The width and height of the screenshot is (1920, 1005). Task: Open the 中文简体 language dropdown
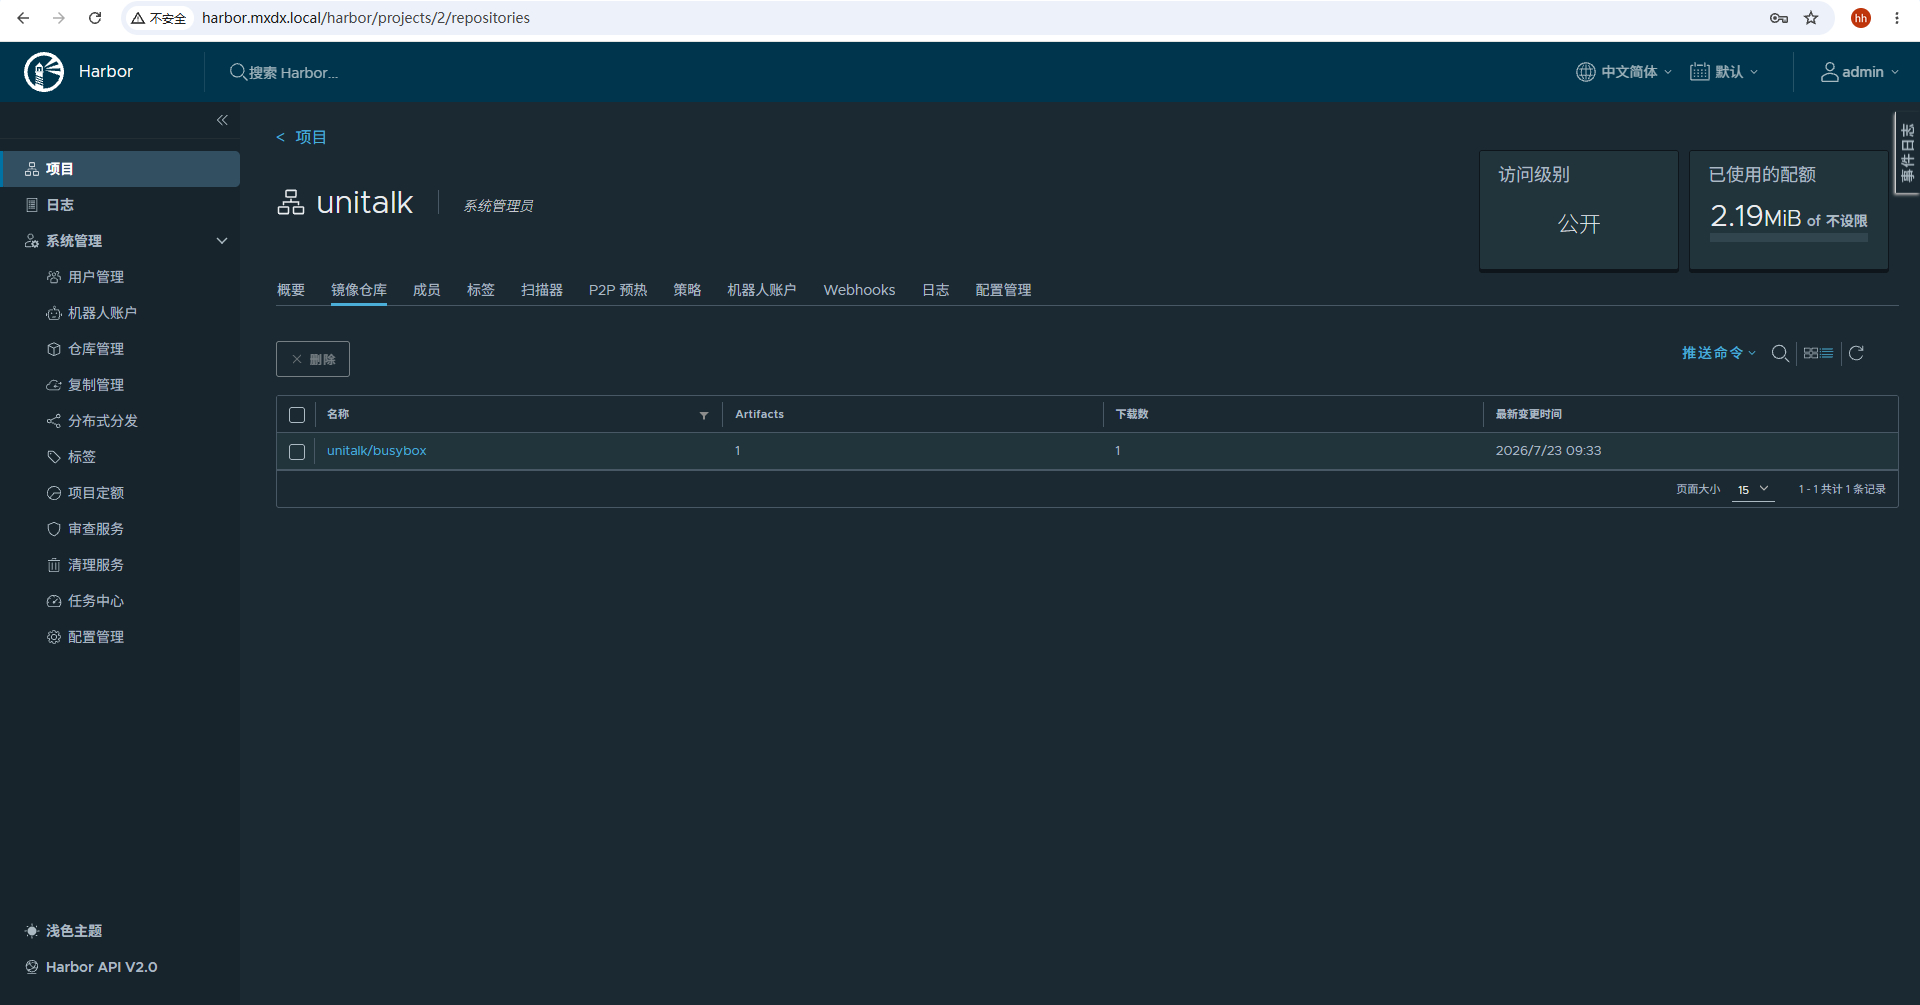point(1624,72)
